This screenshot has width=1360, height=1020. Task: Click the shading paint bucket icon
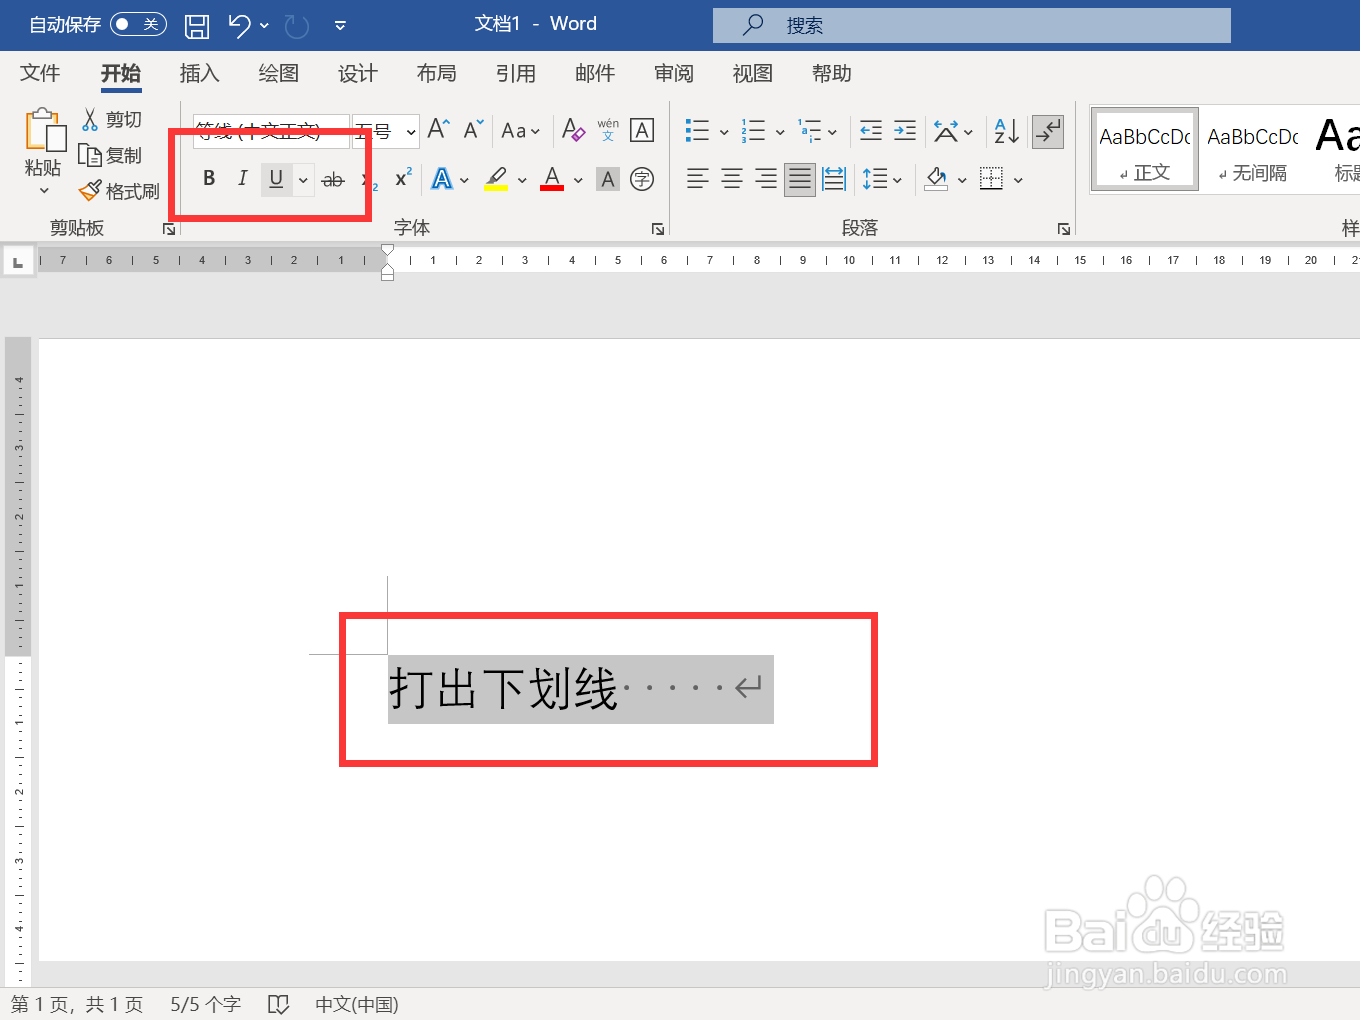point(937,179)
